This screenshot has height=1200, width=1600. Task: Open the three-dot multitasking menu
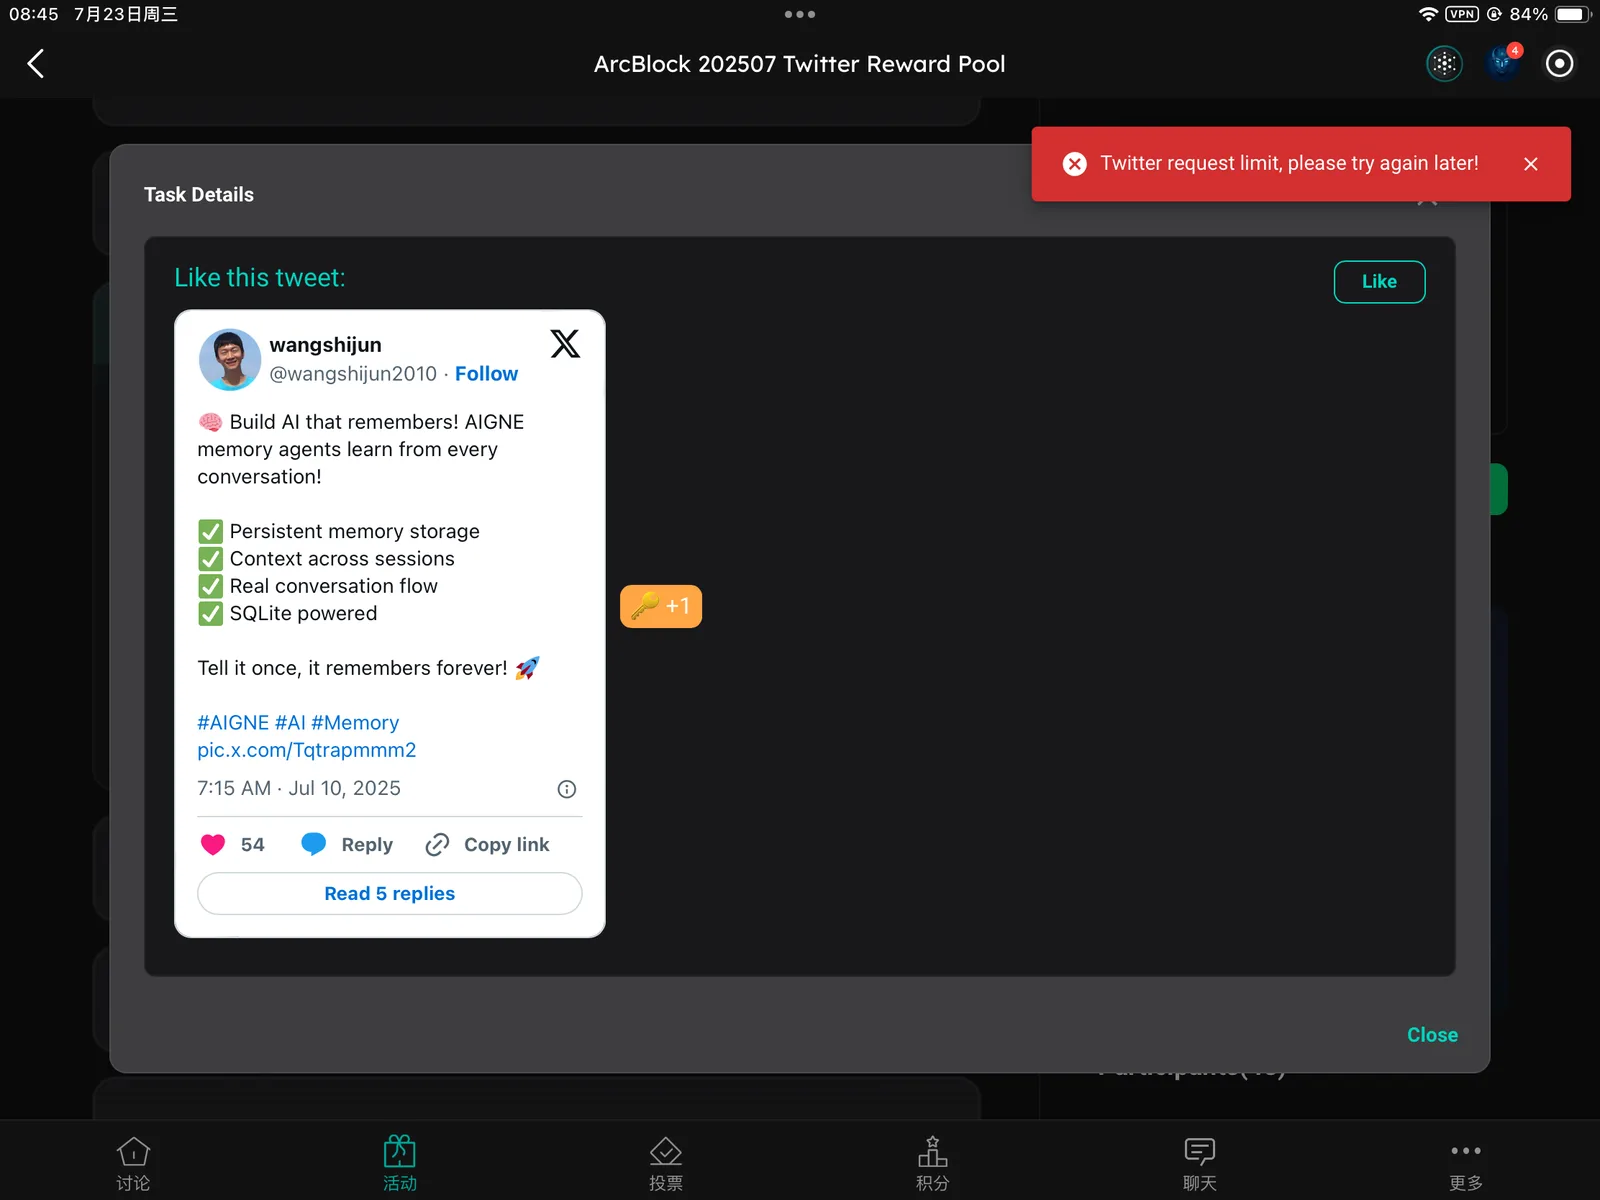tap(800, 14)
